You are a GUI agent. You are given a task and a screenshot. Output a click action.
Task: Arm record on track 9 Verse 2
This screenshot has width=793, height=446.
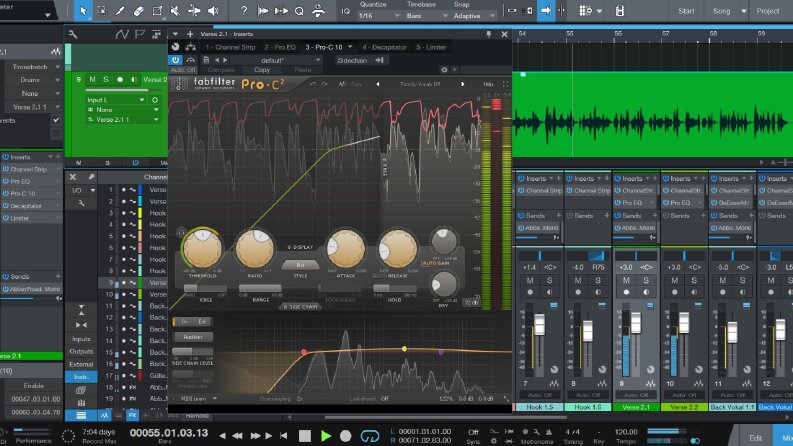(x=120, y=79)
